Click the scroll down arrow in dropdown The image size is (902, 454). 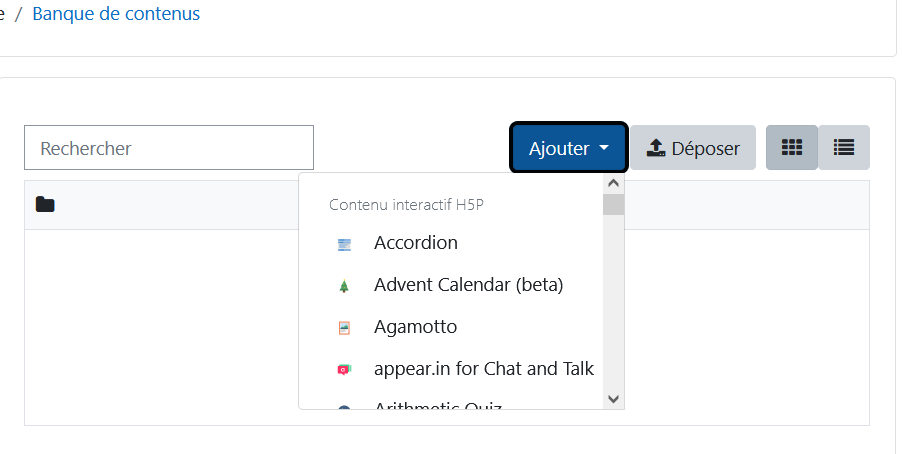[613, 399]
